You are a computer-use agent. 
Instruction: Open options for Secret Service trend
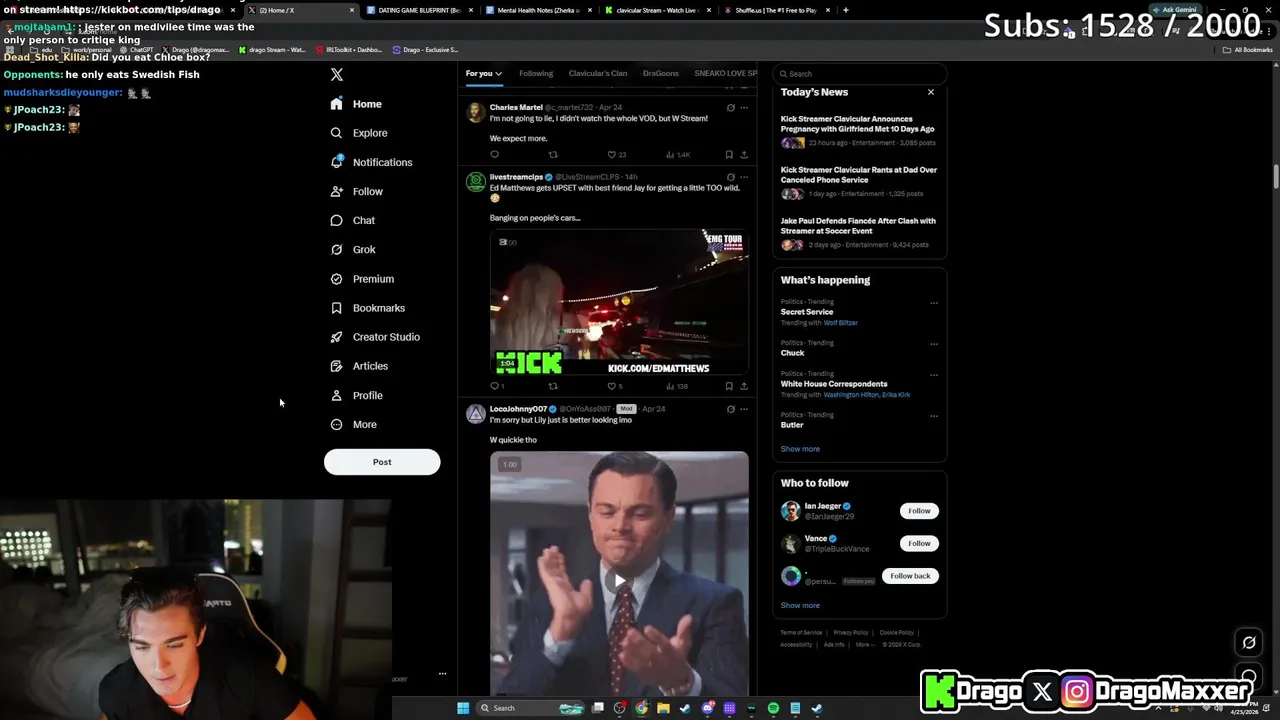(x=934, y=303)
